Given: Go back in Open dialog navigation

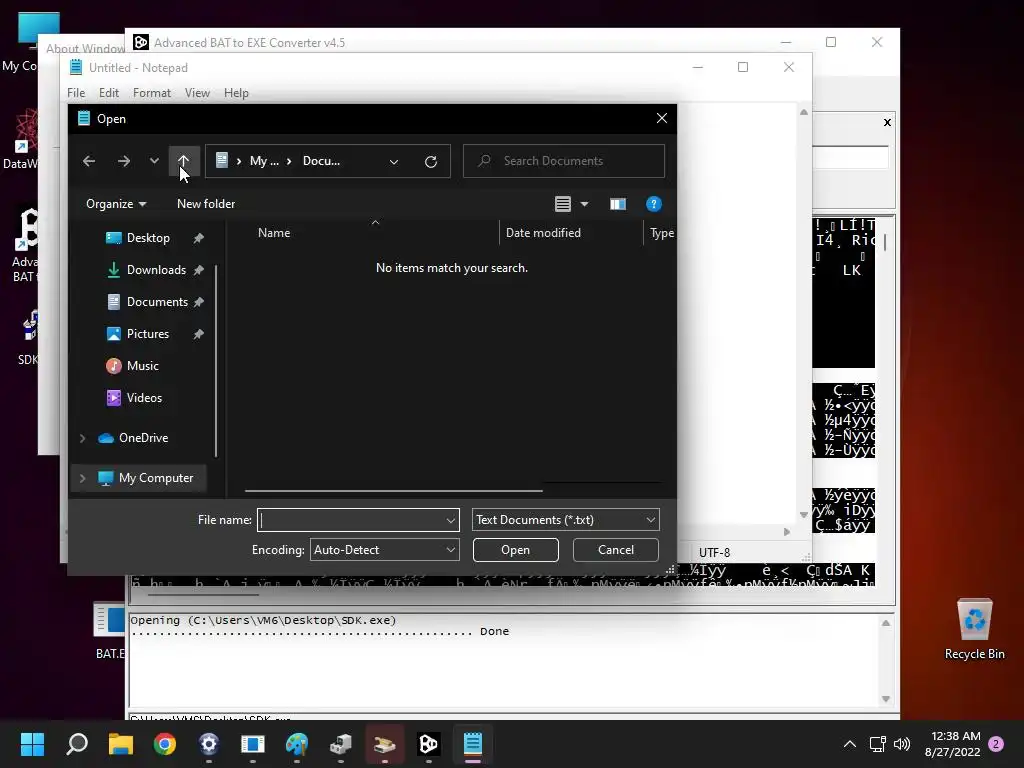Looking at the screenshot, I should (89, 161).
